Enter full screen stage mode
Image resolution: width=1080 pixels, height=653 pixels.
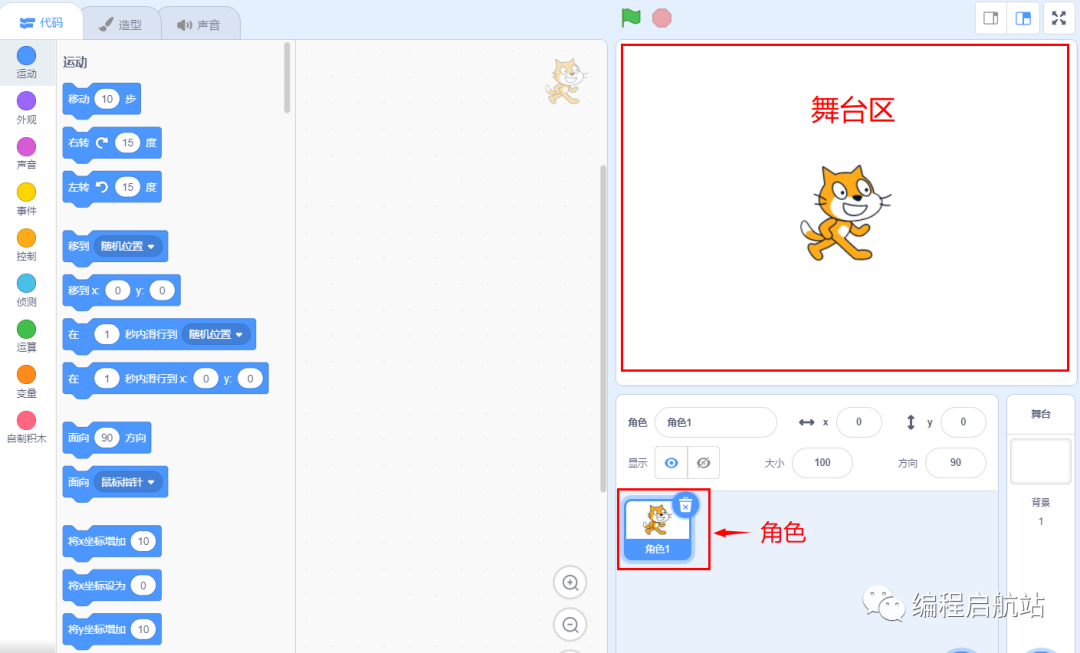click(1059, 19)
